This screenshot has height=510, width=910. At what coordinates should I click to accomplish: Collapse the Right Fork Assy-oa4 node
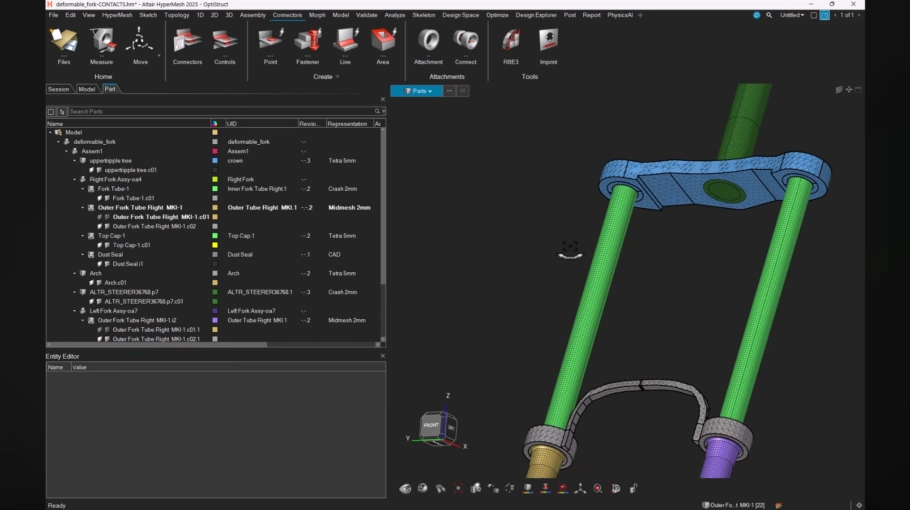pos(75,179)
